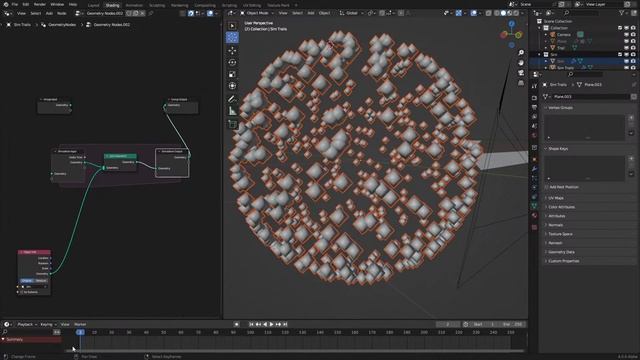Select Relative button in Object Info node
640x360 pixels.
point(41,281)
